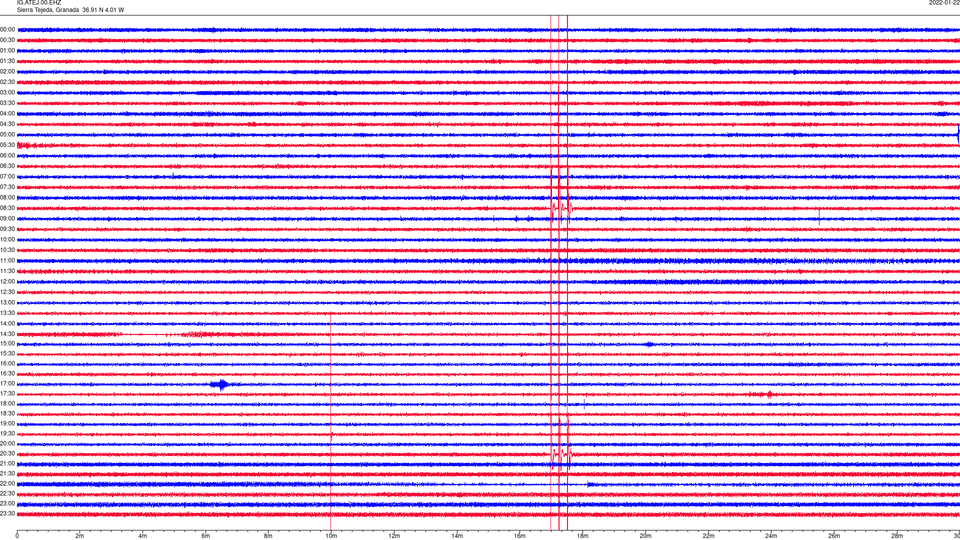This screenshot has height=540, width=960.
Task: Click the 08:30 trace time label
Action: 7,208
